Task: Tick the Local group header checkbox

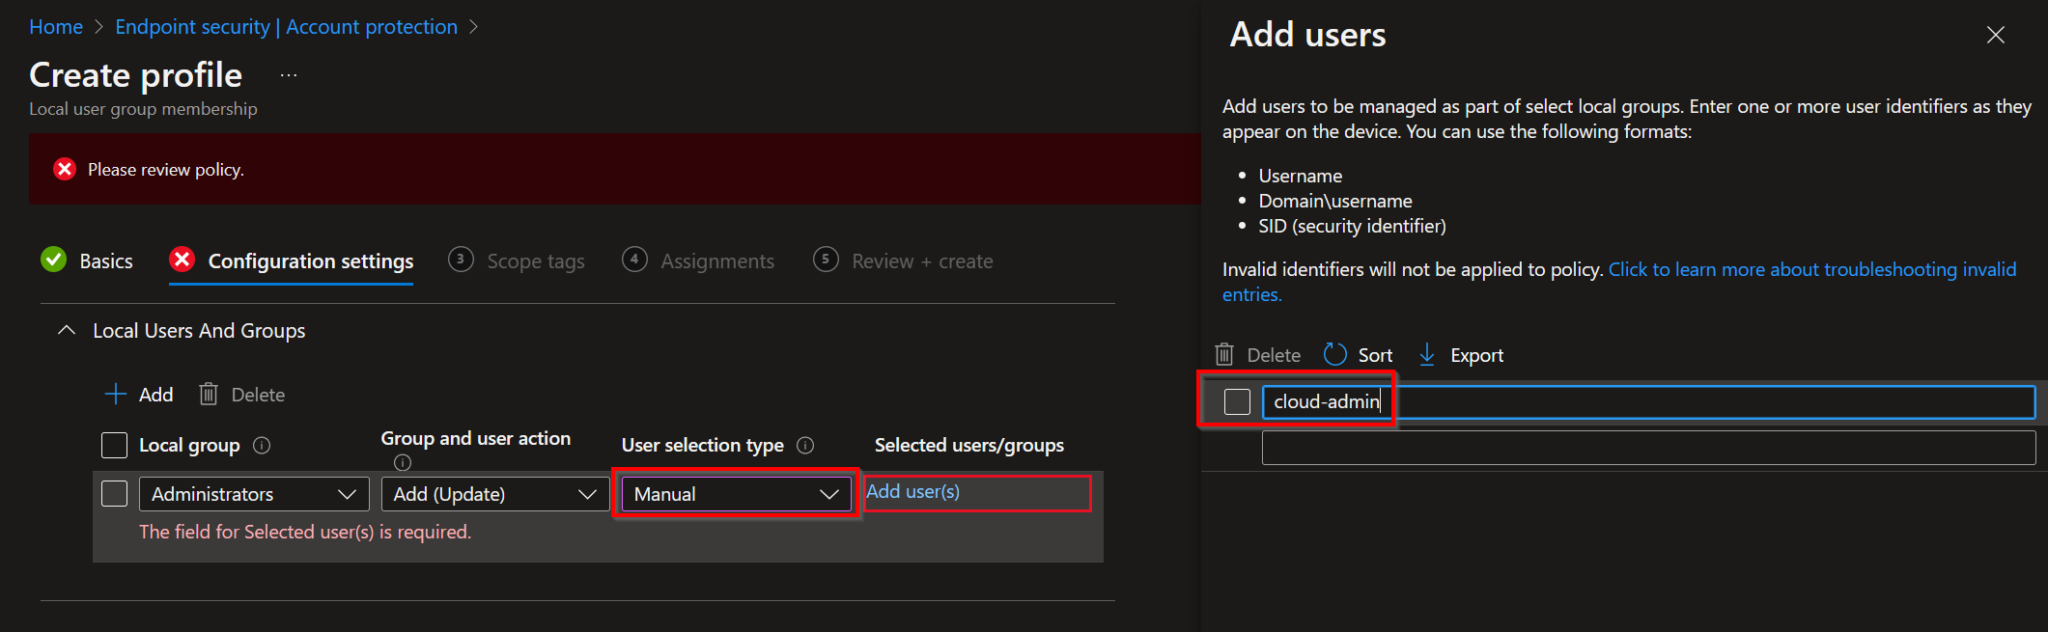Action: 115,446
